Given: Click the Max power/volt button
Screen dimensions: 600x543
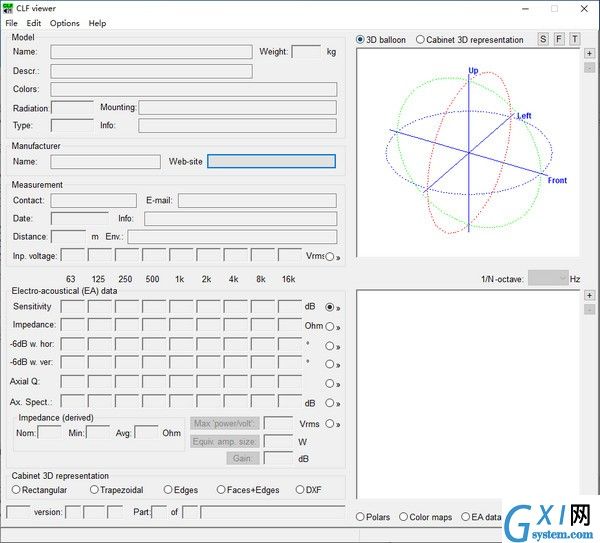Looking at the screenshot, I should (x=225, y=424).
